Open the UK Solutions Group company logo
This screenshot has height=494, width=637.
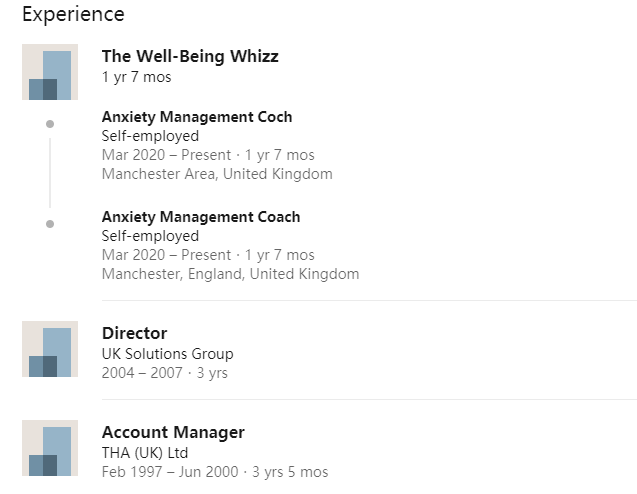click(x=50, y=349)
